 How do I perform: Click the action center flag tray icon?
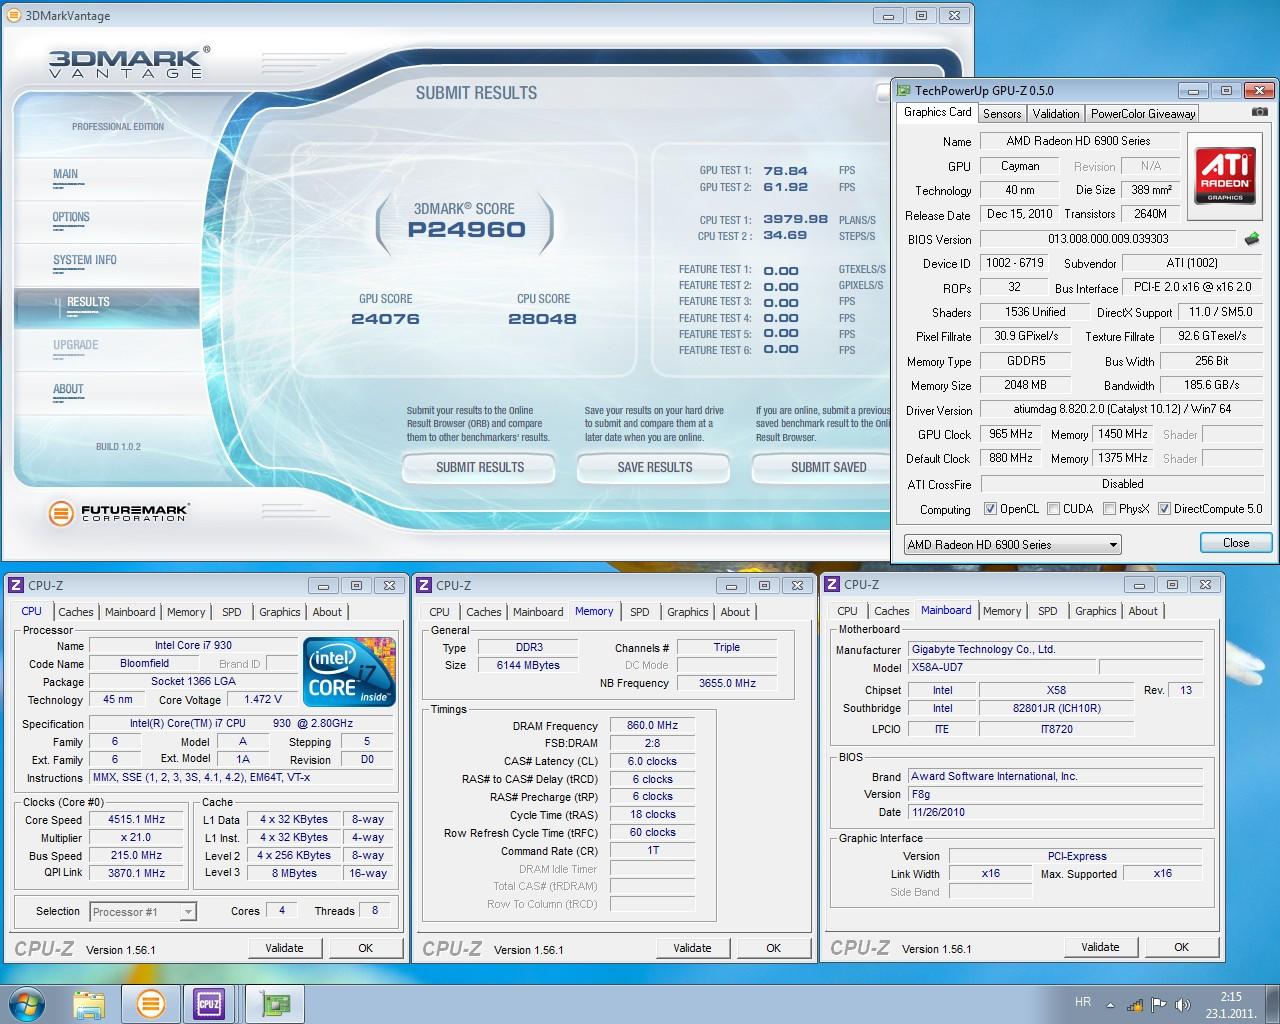click(1158, 1005)
